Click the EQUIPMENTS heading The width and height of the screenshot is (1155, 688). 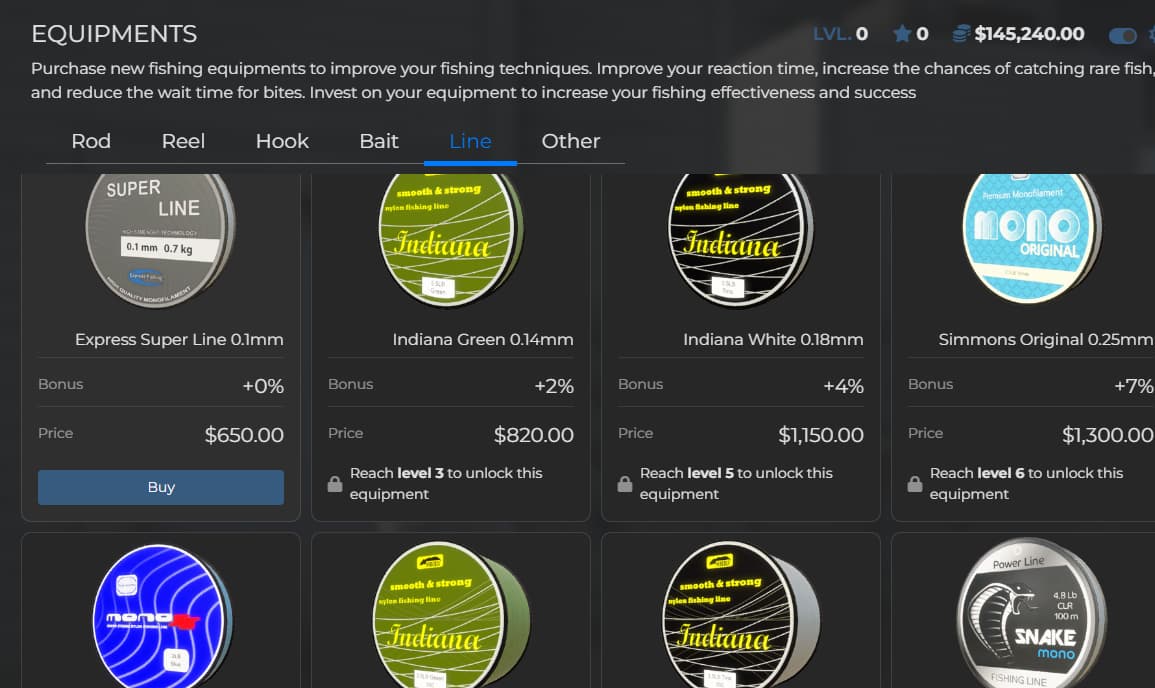coord(114,34)
